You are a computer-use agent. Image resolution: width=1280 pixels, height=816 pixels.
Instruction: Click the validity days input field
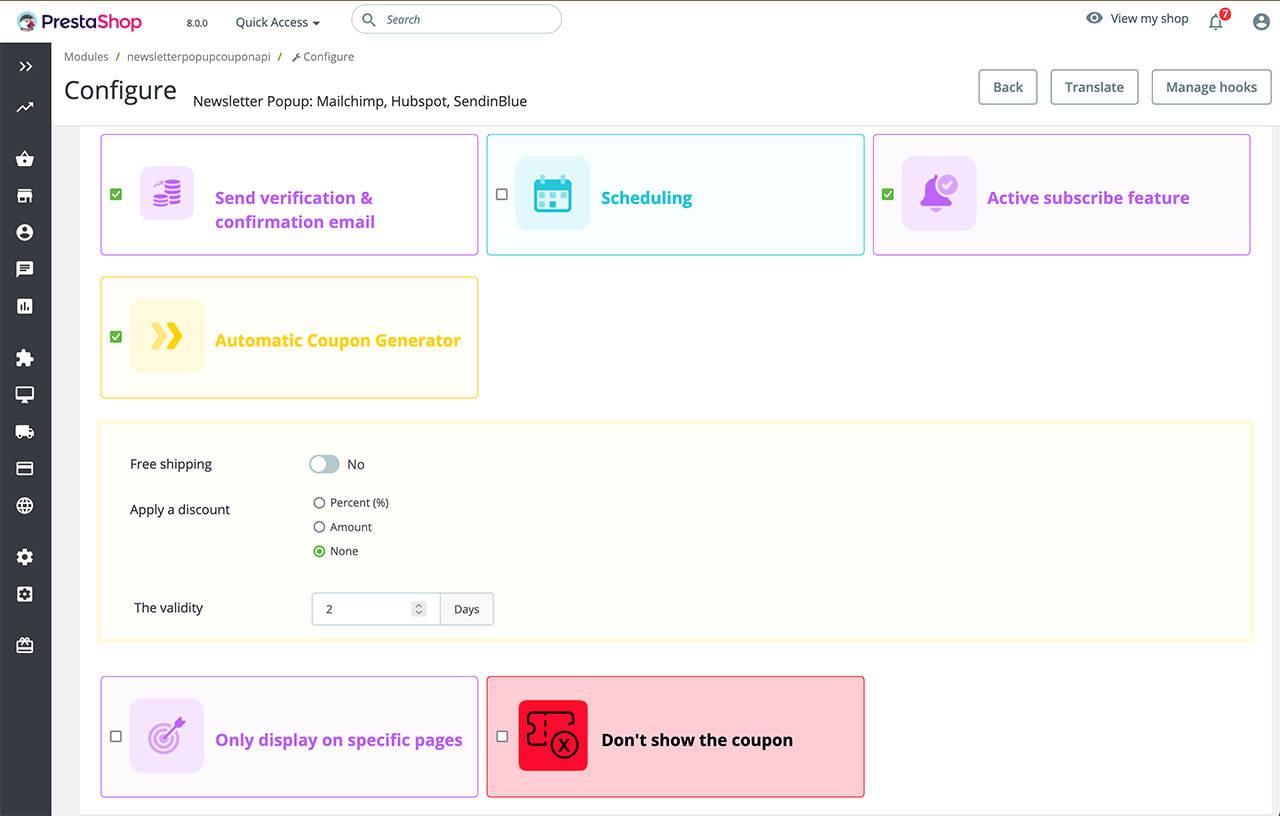click(x=376, y=609)
